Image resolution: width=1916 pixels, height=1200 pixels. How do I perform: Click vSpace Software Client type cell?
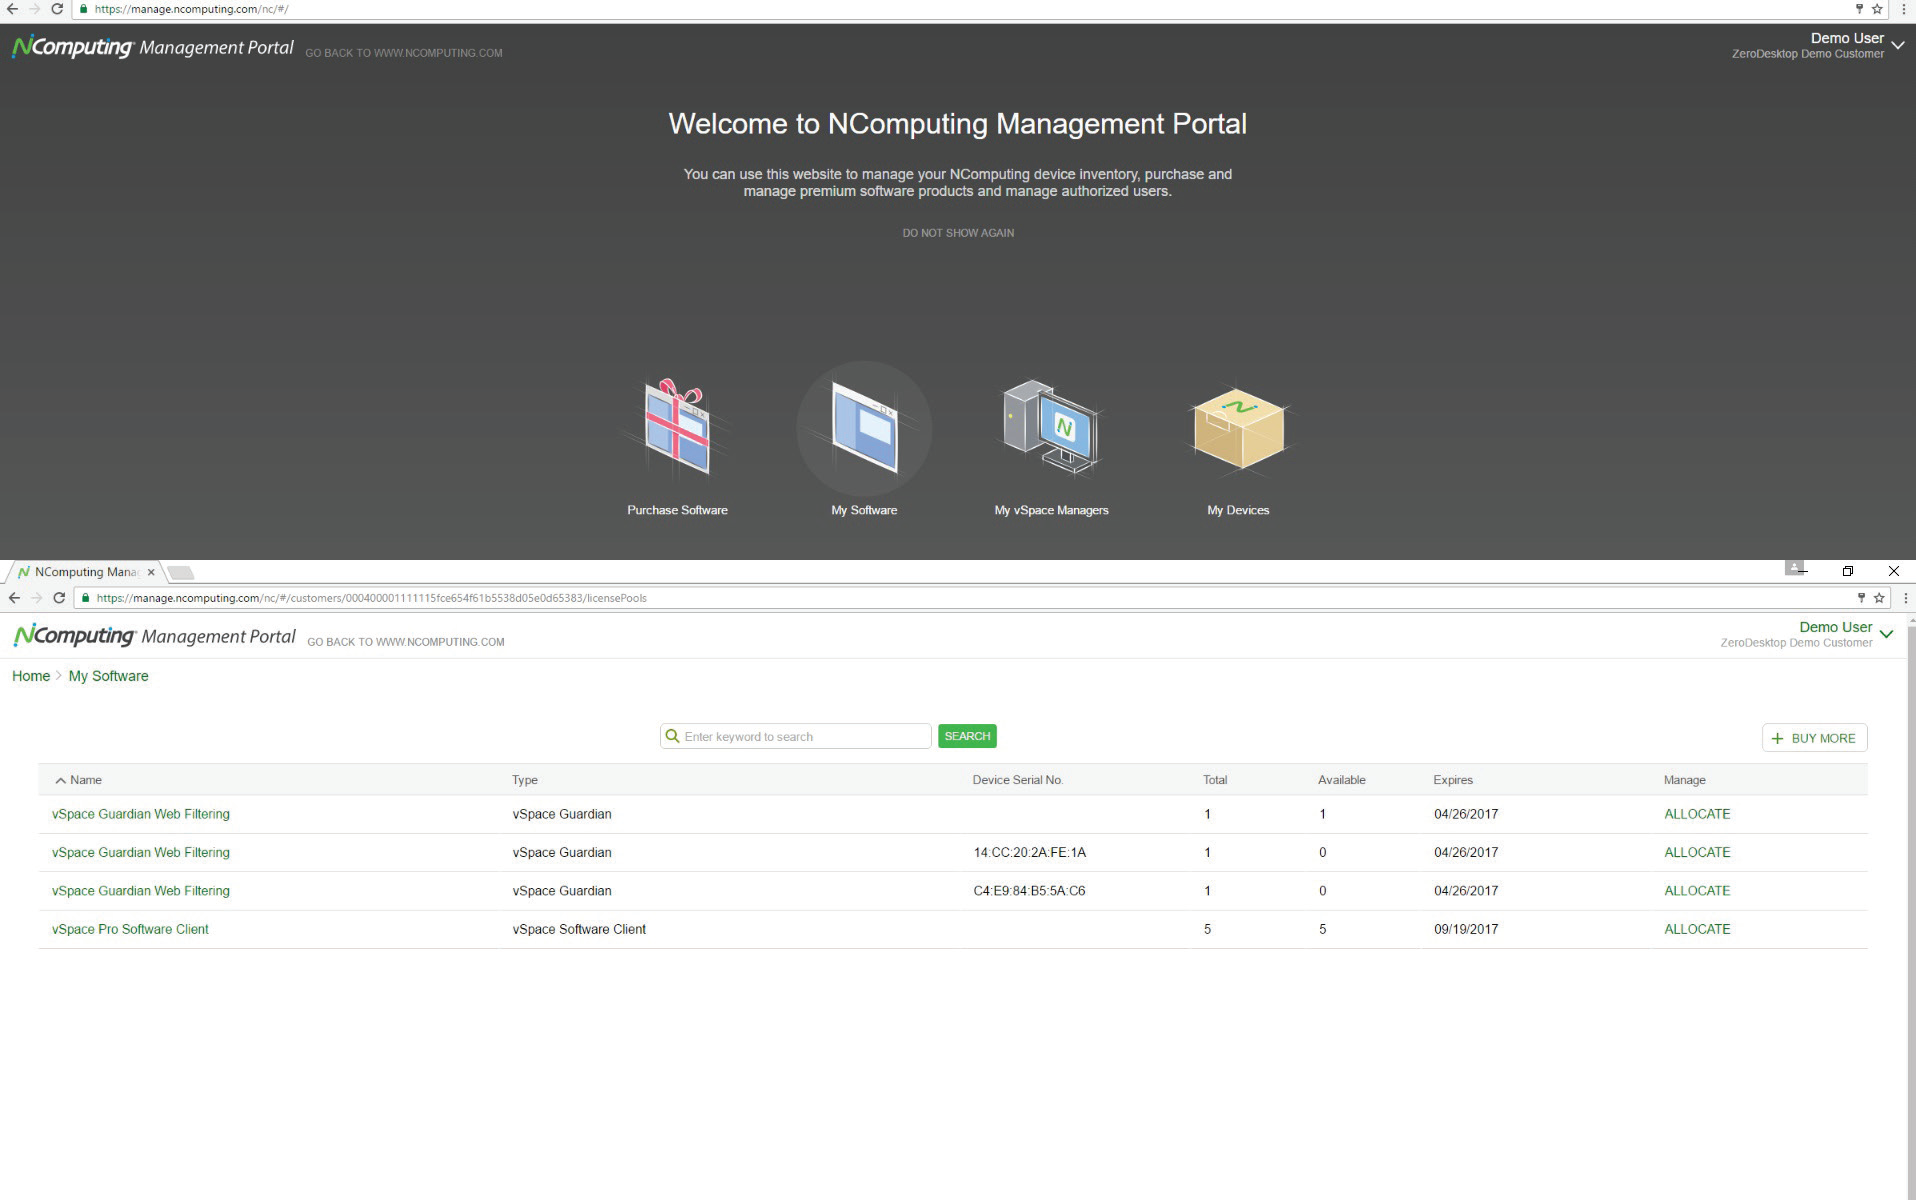(x=579, y=929)
